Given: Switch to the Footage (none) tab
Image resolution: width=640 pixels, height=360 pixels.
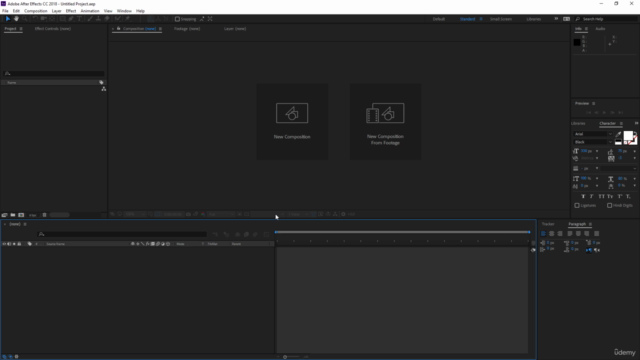Looking at the screenshot, I should click(187, 29).
